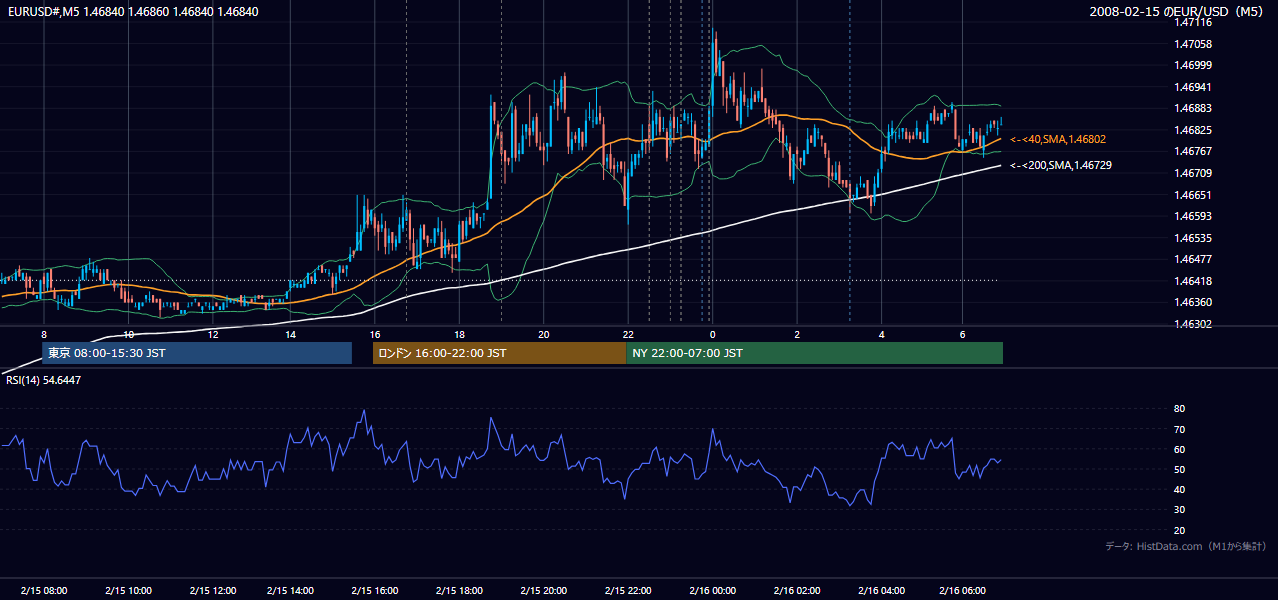Click hour tick 22 under price chart
Screen dimensions: 1278x600
pos(627,334)
